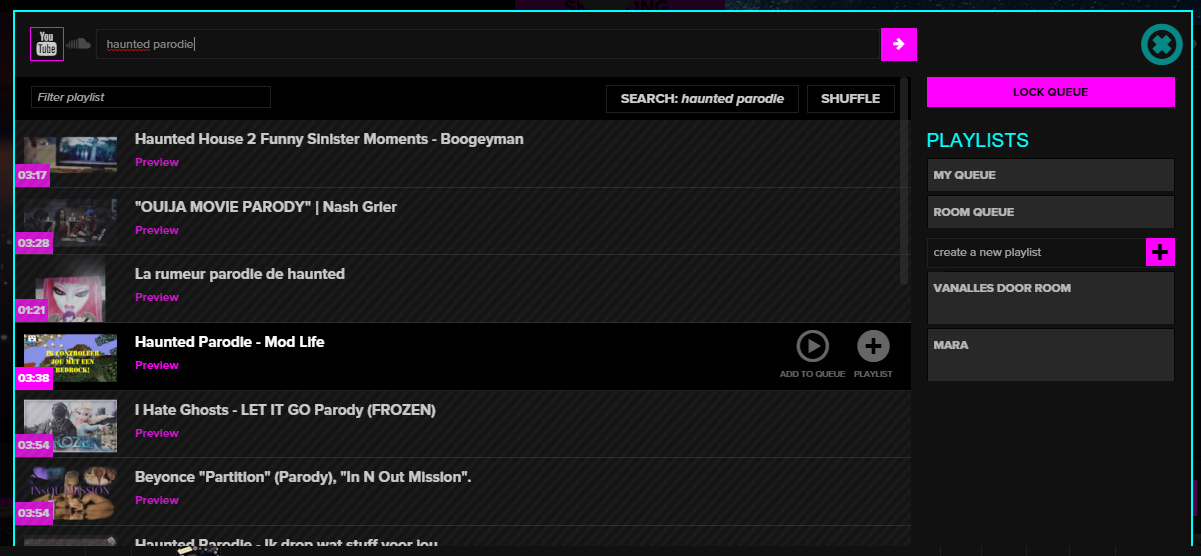Create new playlist with pink plus button

point(1160,252)
